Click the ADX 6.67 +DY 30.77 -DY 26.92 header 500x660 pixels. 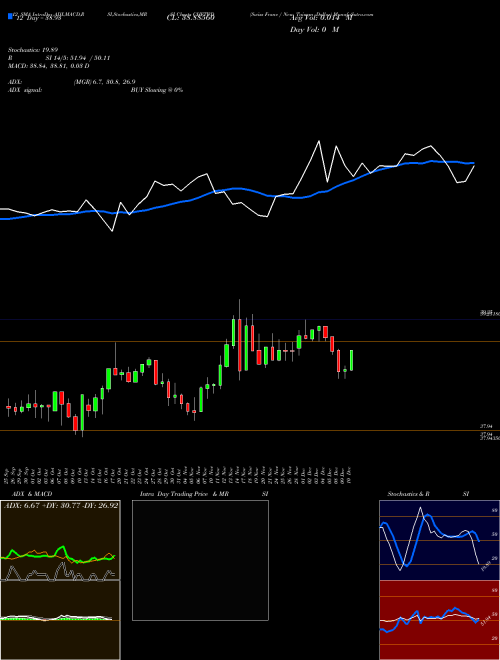point(61,505)
